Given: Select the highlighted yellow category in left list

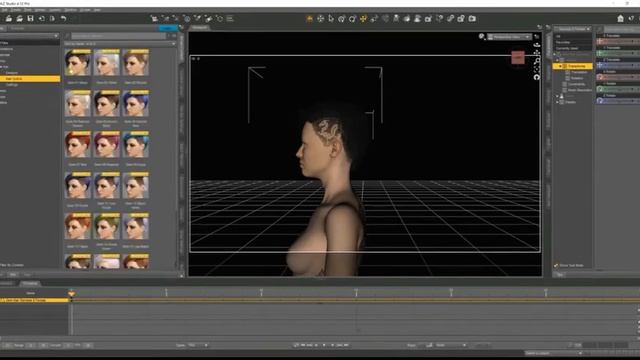Looking at the screenshot, I should (30, 78).
